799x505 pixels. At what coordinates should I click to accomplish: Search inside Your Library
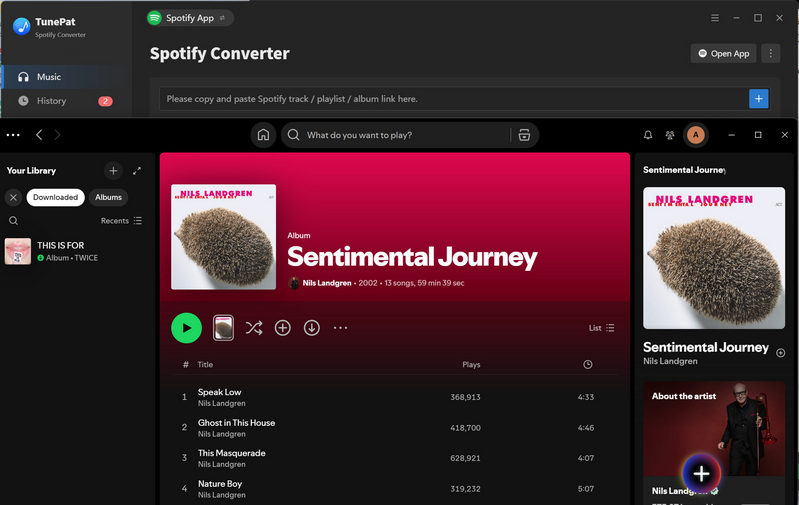point(14,221)
